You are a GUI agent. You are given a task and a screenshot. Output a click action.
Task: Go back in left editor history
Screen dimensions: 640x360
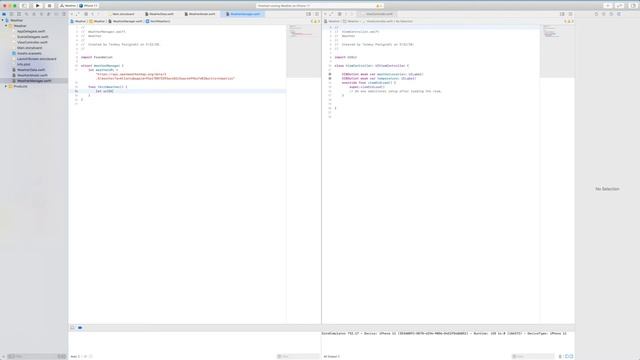(x=93, y=14)
